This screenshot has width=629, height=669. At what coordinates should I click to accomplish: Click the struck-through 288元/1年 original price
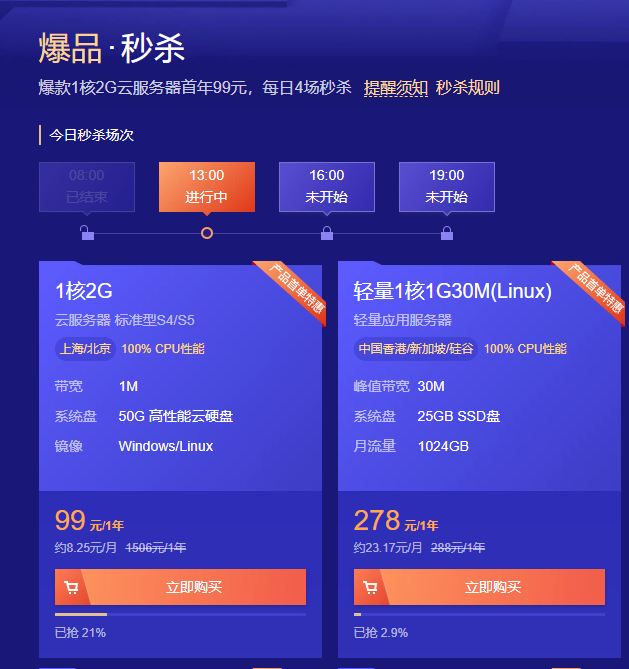click(x=458, y=548)
